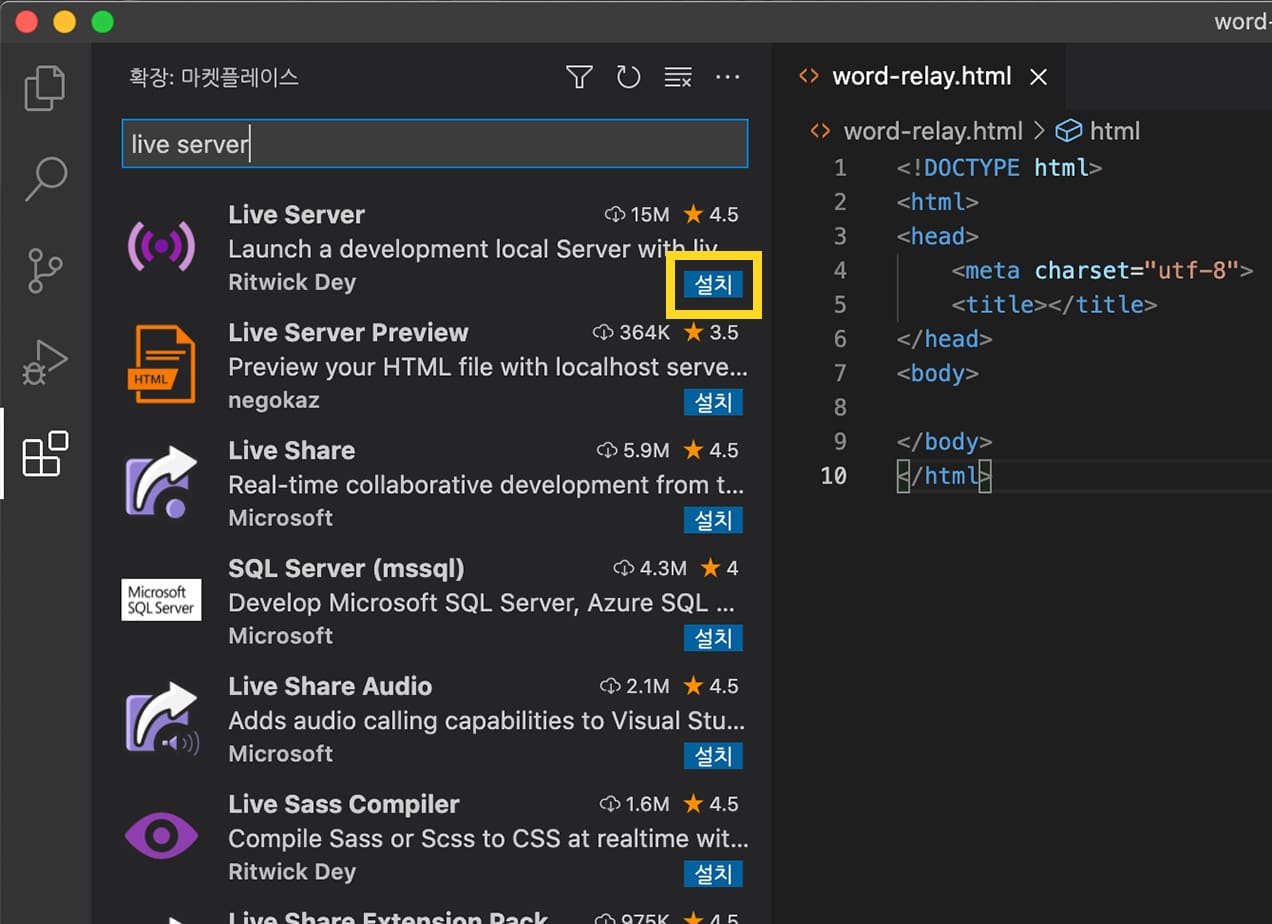The width and height of the screenshot is (1272, 924).
Task: Click the live server search field
Action: pyautogui.click(x=435, y=143)
